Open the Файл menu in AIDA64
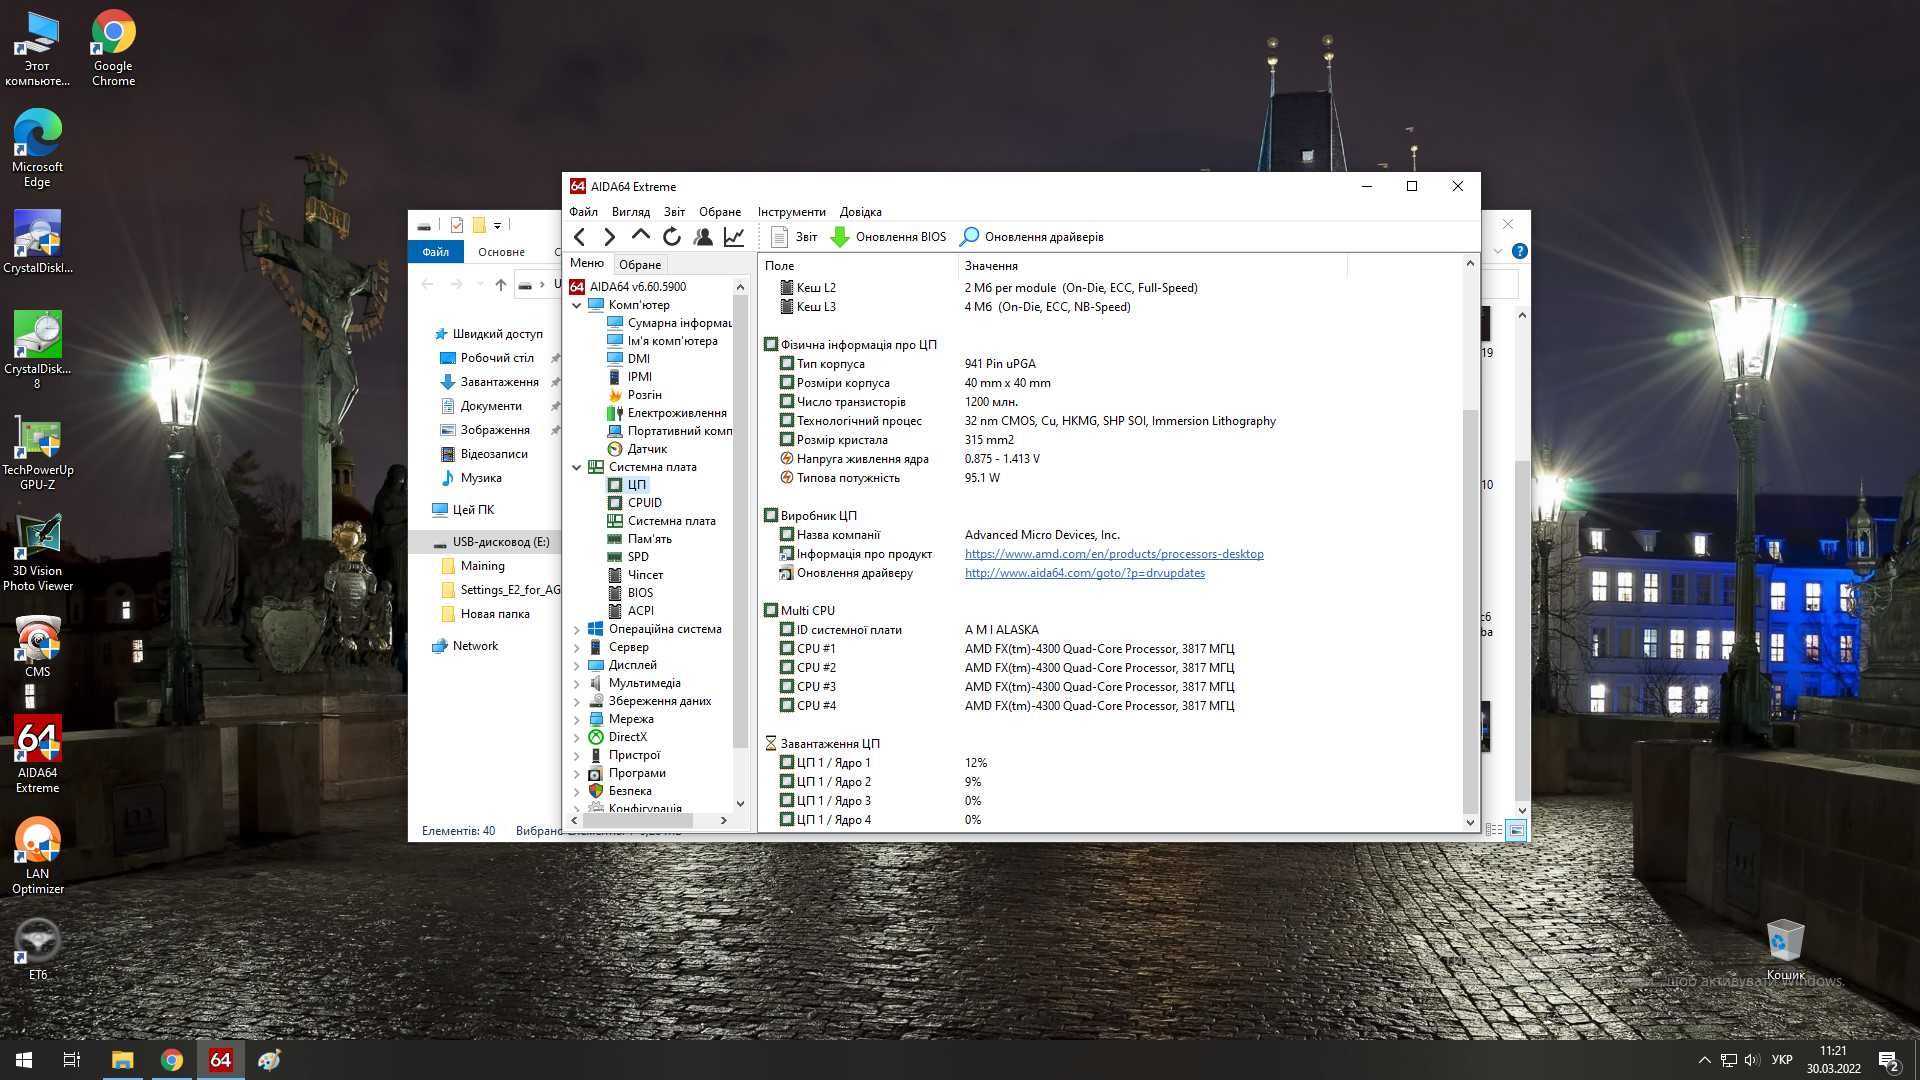Image resolution: width=1920 pixels, height=1080 pixels. coord(583,212)
